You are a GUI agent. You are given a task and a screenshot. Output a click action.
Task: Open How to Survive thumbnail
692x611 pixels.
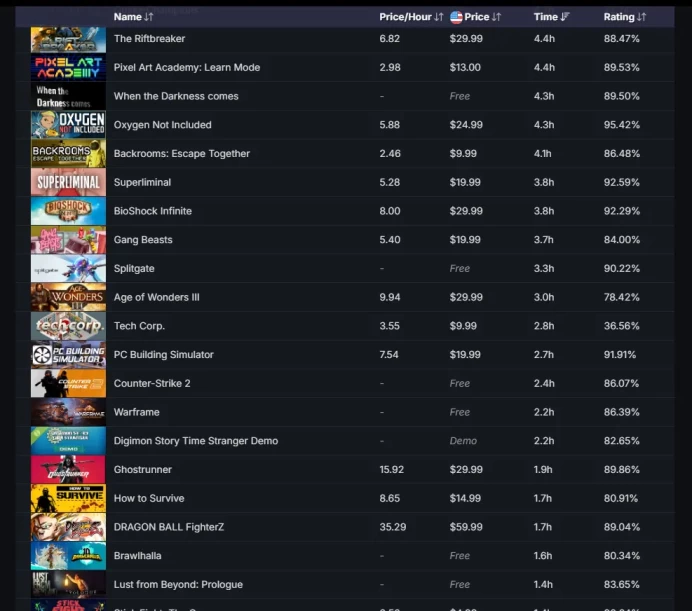coord(68,498)
